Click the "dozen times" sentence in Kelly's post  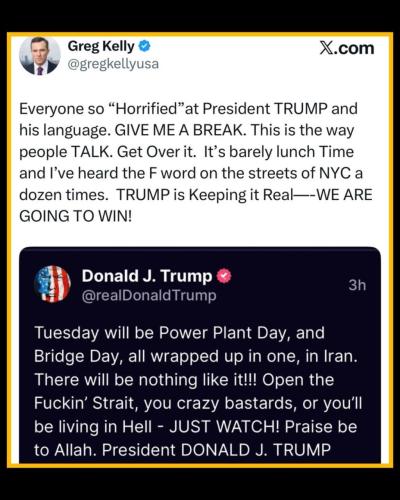(x=63, y=195)
